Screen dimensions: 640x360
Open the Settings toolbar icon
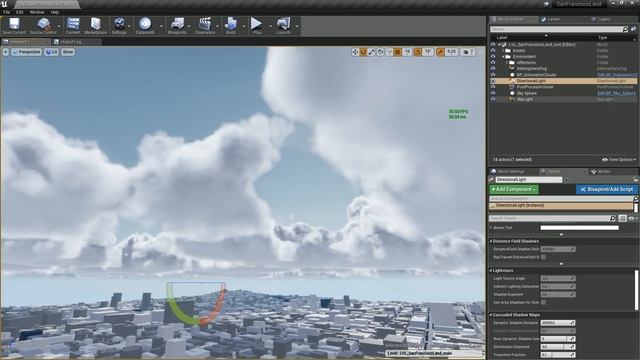[x=119, y=25]
